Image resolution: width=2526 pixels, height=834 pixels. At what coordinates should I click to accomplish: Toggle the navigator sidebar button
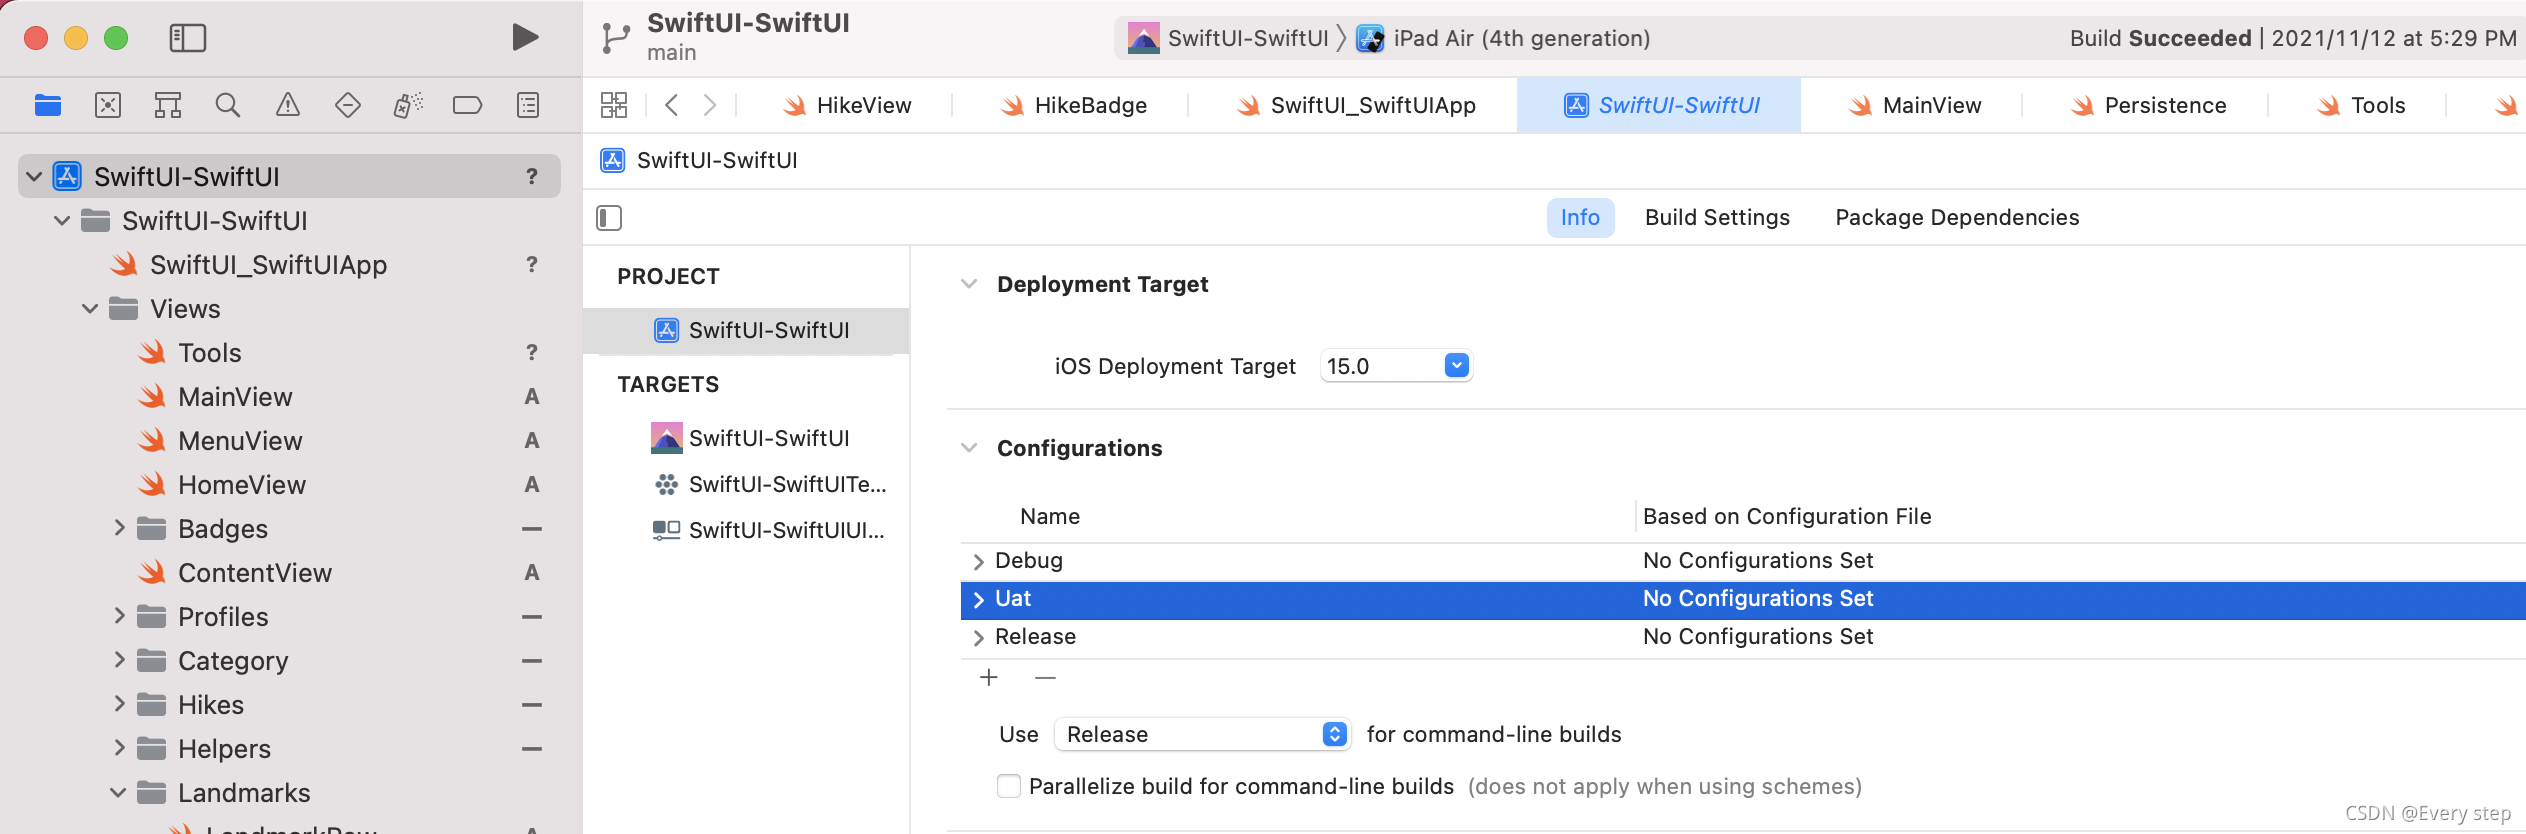point(188,38)
